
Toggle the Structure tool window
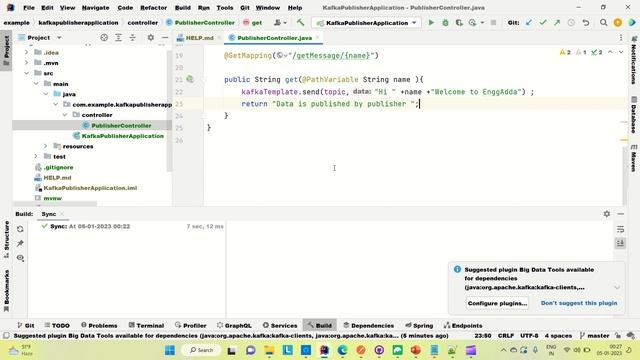6,240
